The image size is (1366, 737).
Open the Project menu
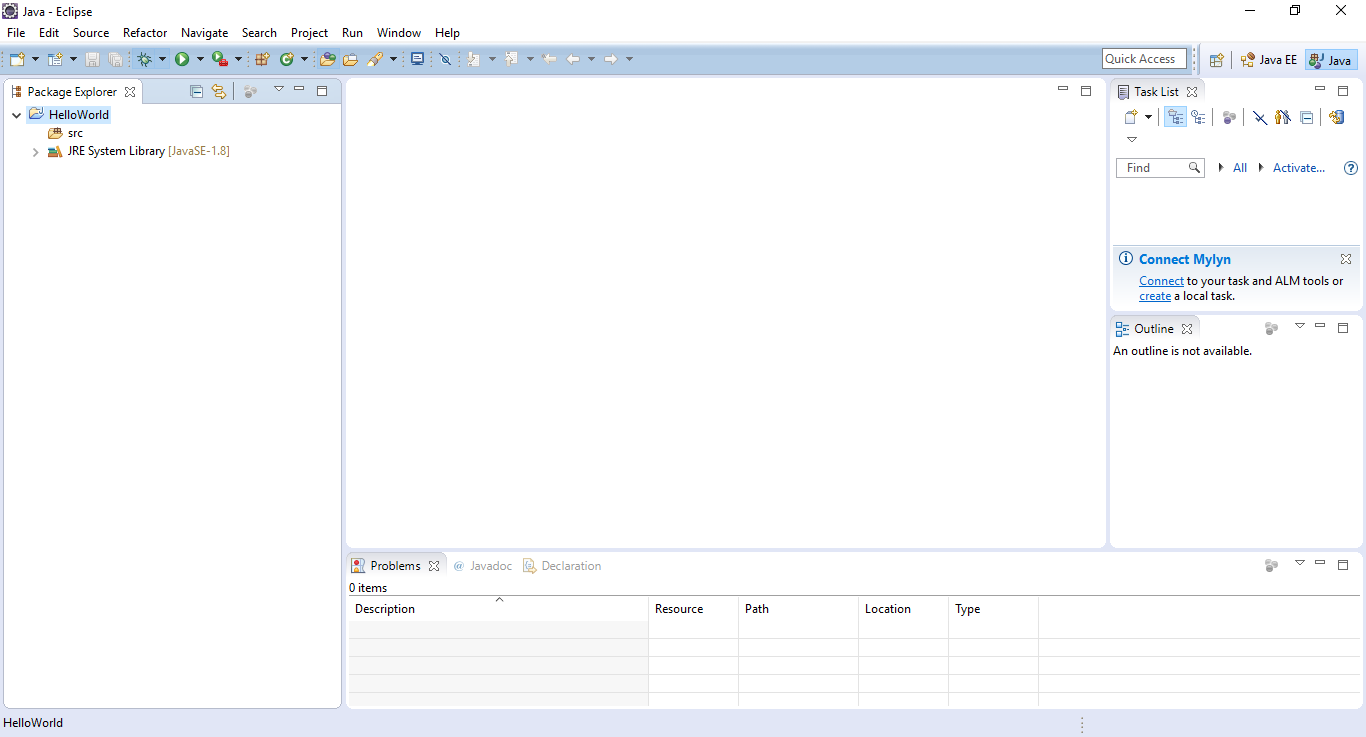309,33
